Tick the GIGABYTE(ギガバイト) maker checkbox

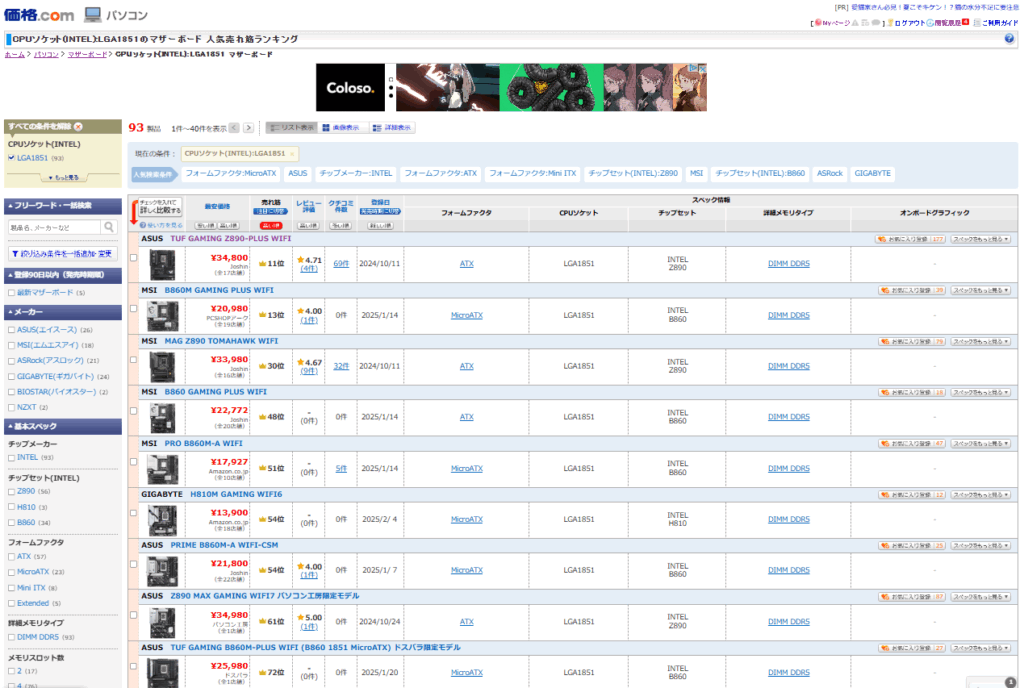click(x=11, y=377)
